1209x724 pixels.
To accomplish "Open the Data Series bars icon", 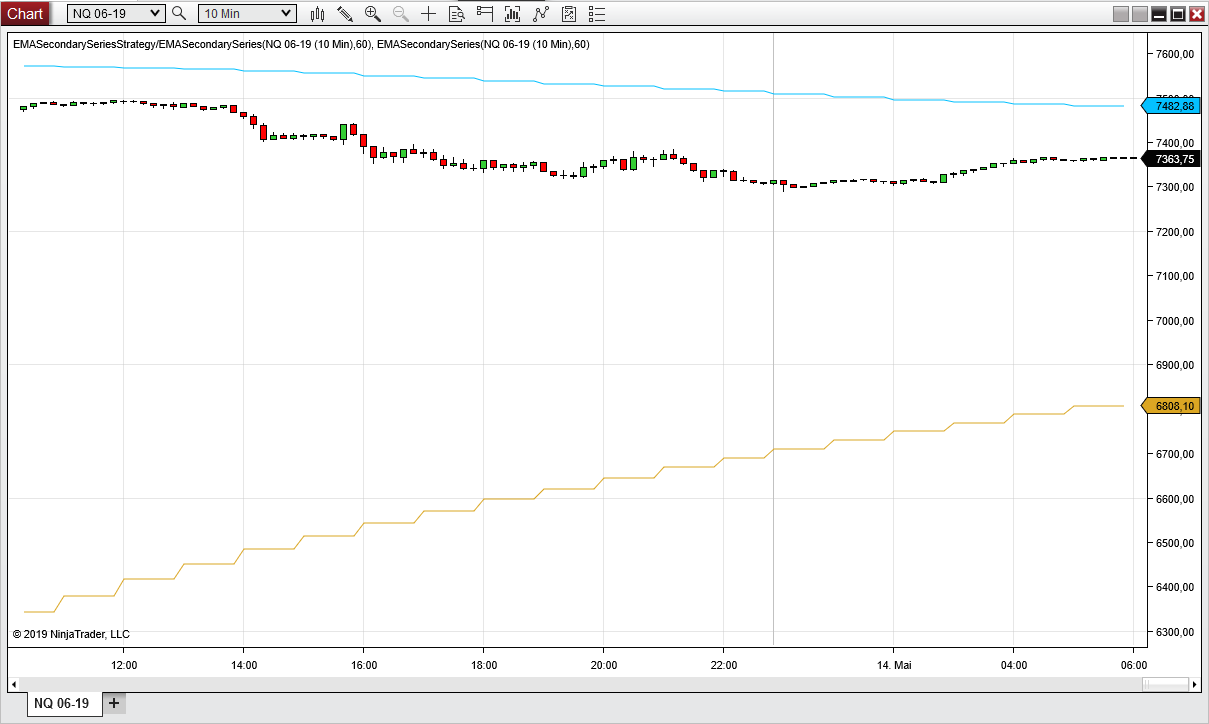I will (x=513, y=14).
